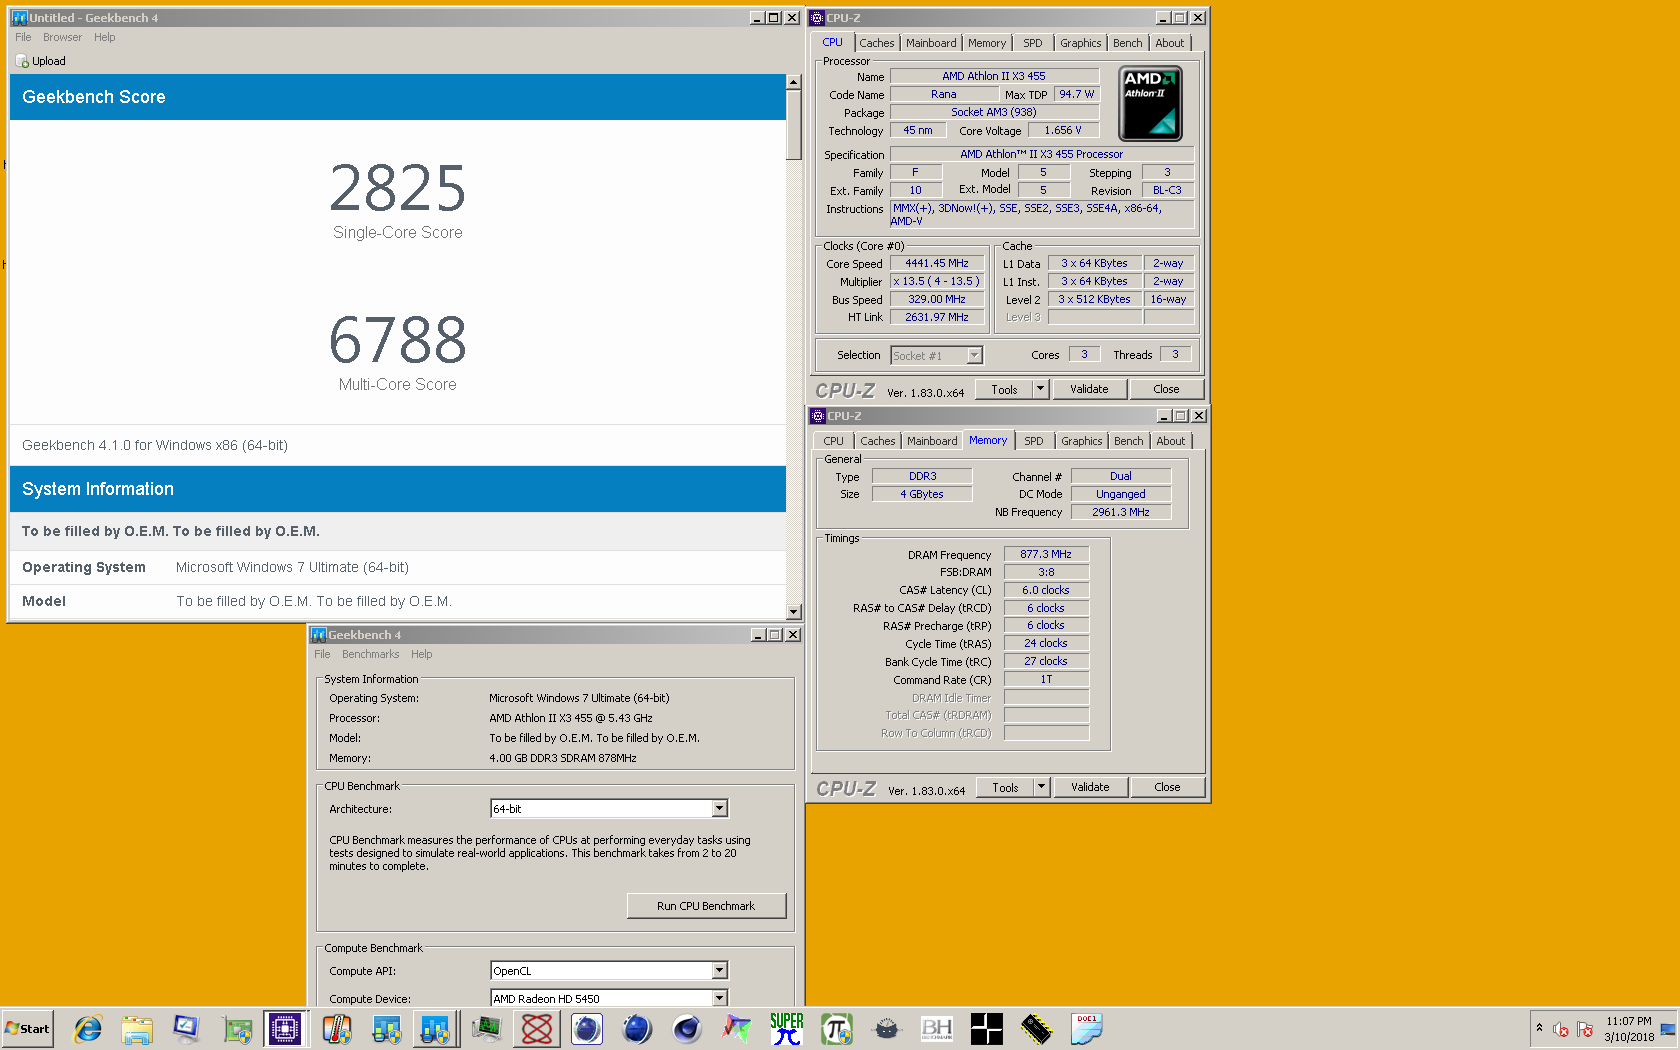This screenshot has width=1680, height=1050.
Task: Click scrollbar up arrow in Geekbench results
Action: (x=794, y=82)
